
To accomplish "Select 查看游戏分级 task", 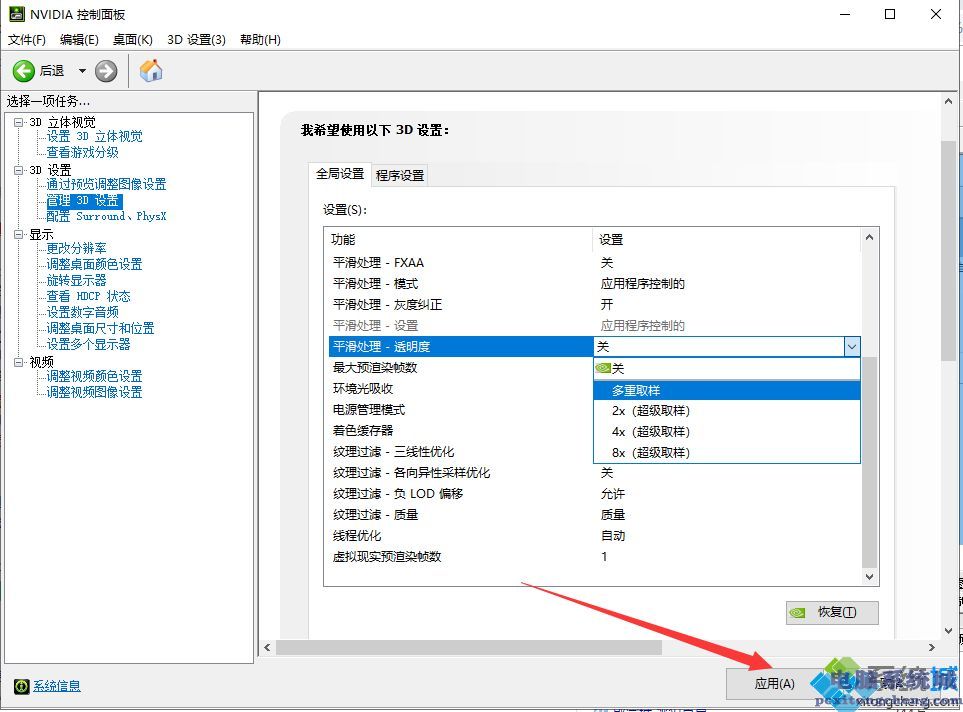I will (x=83, y=152).
